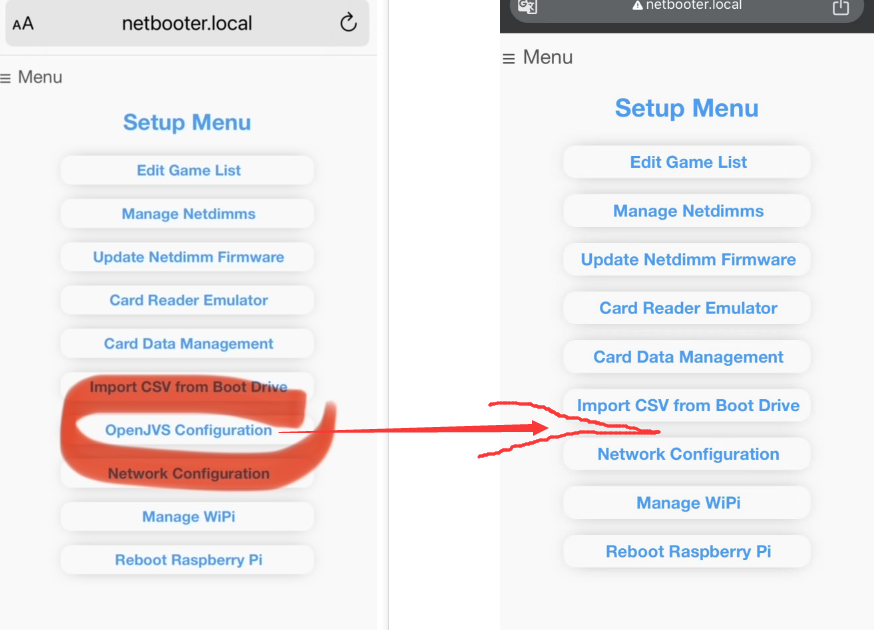Viewport: 877px width, 630px height.
Task: Click Reboot Raspberry Pi on left
Action: click(x=187, y=560)
